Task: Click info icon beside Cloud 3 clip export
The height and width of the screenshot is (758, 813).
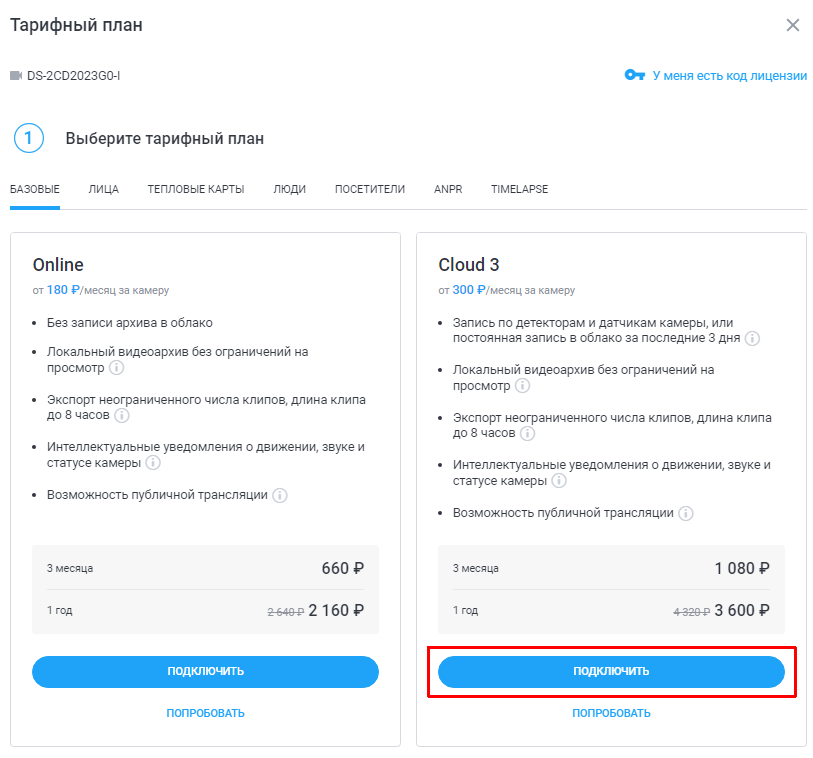Action: click(x=528, y=434)
